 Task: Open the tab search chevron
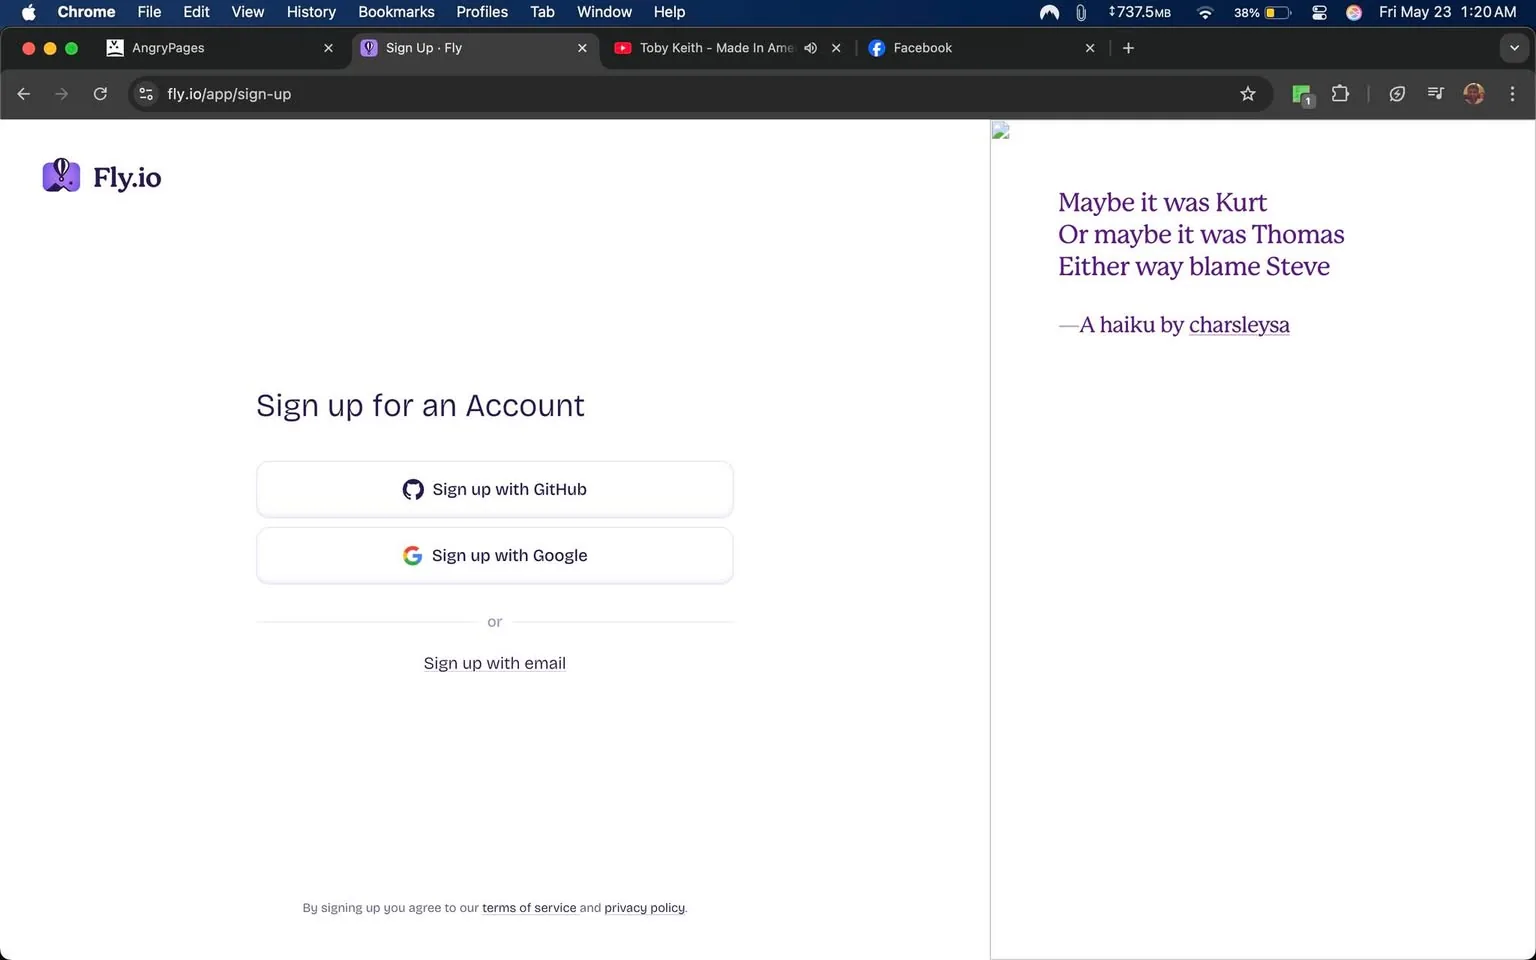coord(1514,48)
